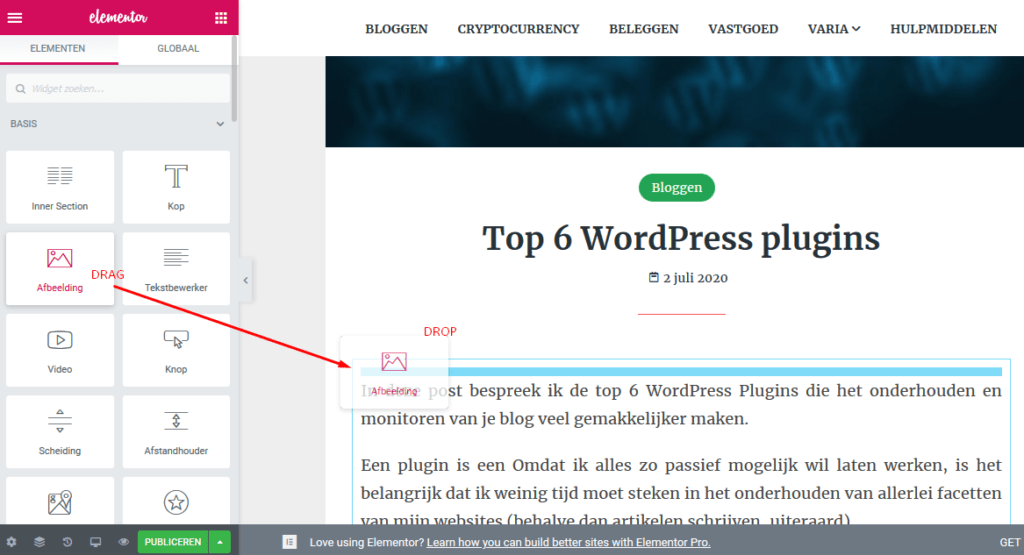Screen dimensions: 1024x555
Task: Open the save options arrow next to Publiceren
Action: pyautogui.click(x=220, y=542)
